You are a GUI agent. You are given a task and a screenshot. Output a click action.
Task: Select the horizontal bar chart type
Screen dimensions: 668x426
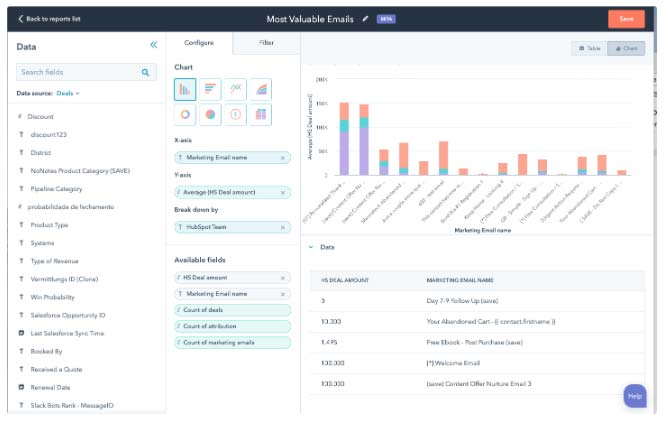click(x=210, y=89)
